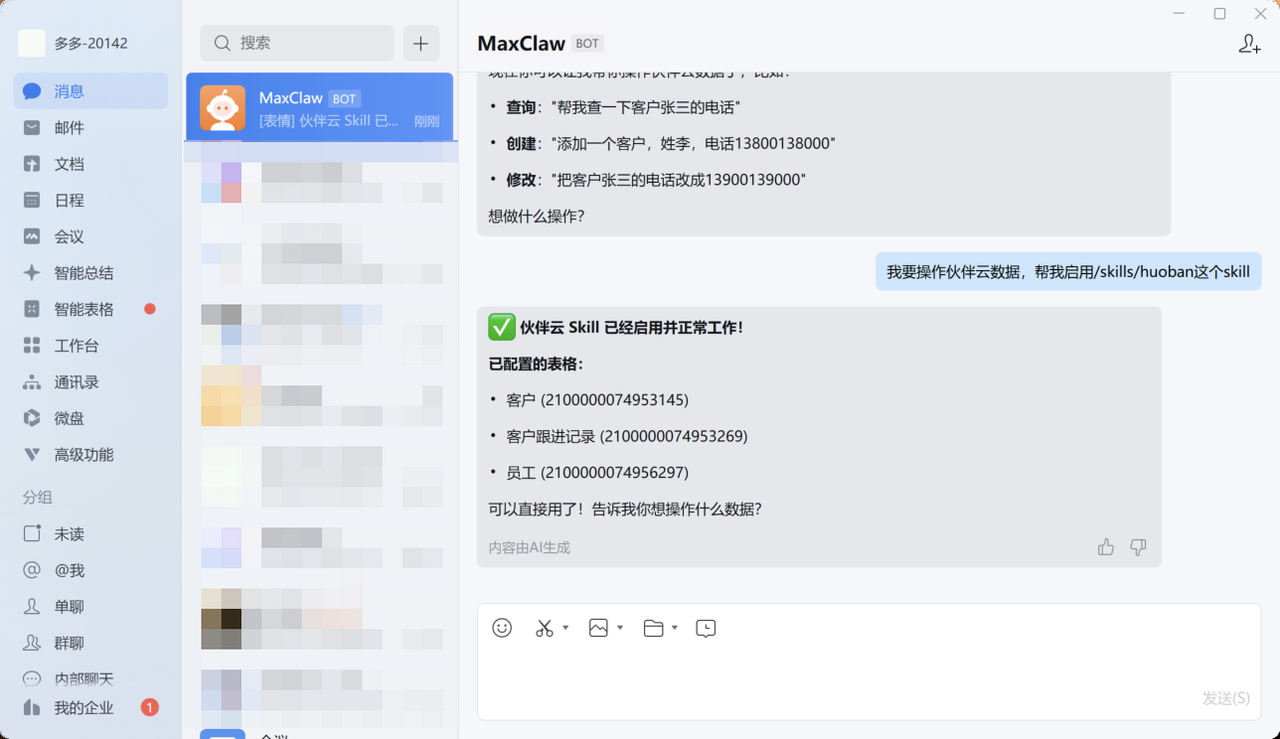1280x739 pixels.
Task: Click the folder file icon
Action: coord(653,628)
